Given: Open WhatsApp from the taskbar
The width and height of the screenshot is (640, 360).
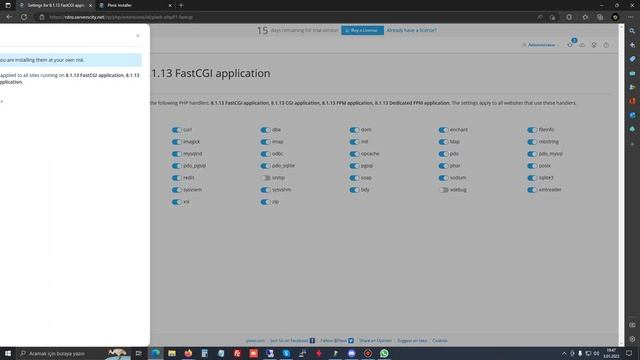Looking at the screenshot, I should pyautogui.click(x=384, y=353).
